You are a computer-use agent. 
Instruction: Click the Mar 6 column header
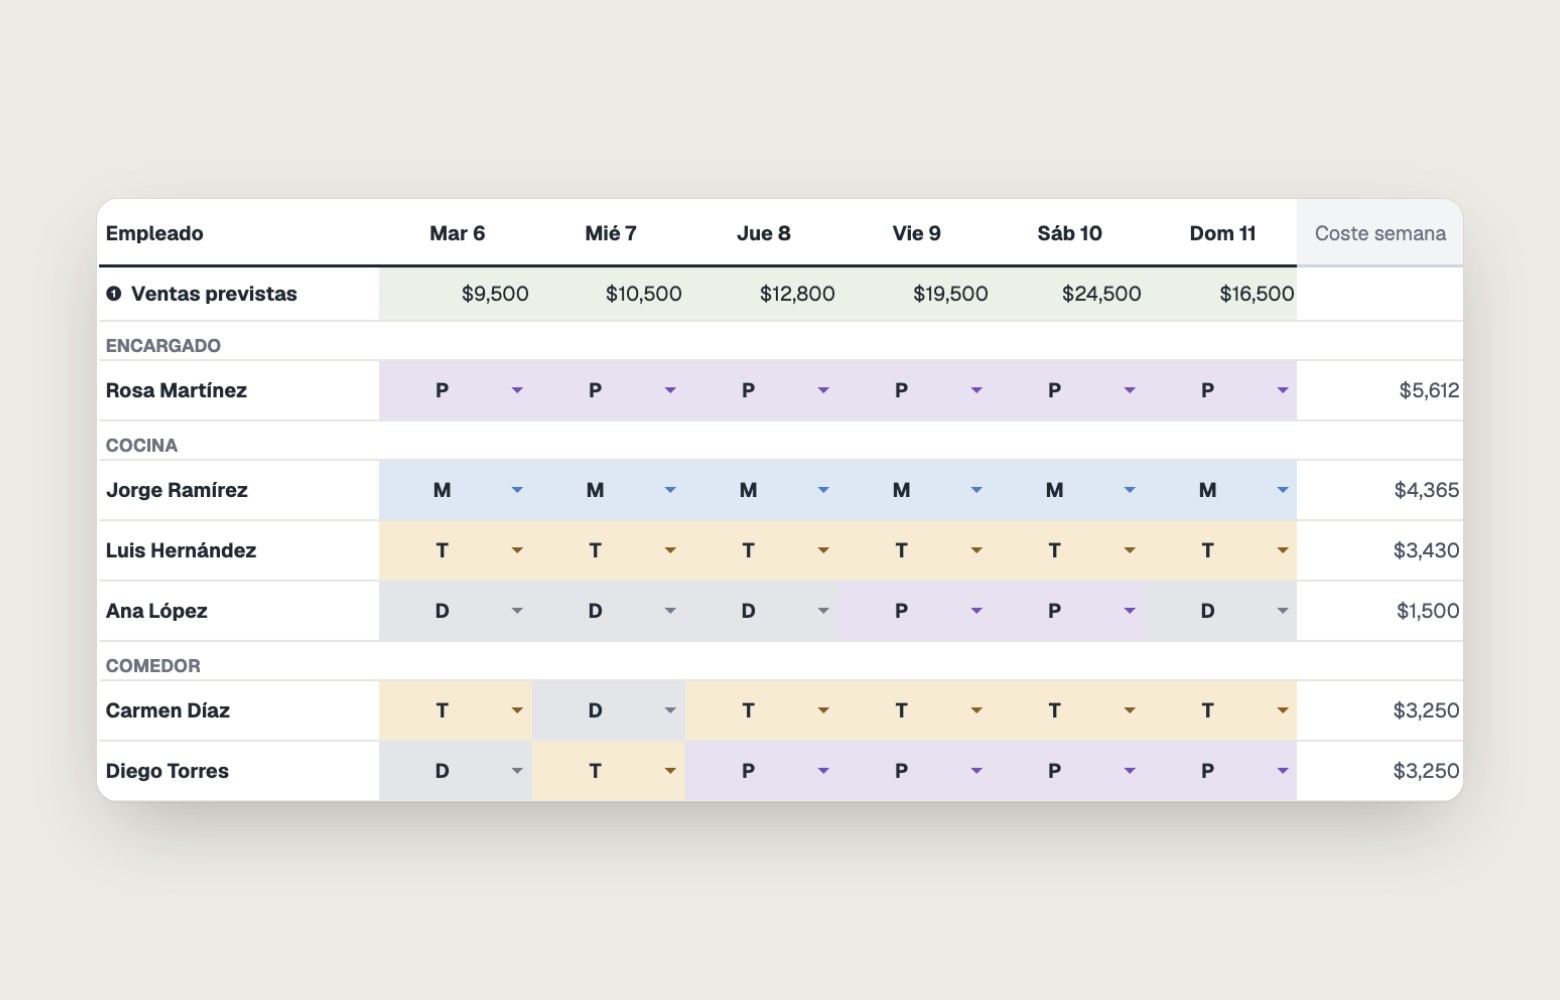pos(457,233)
